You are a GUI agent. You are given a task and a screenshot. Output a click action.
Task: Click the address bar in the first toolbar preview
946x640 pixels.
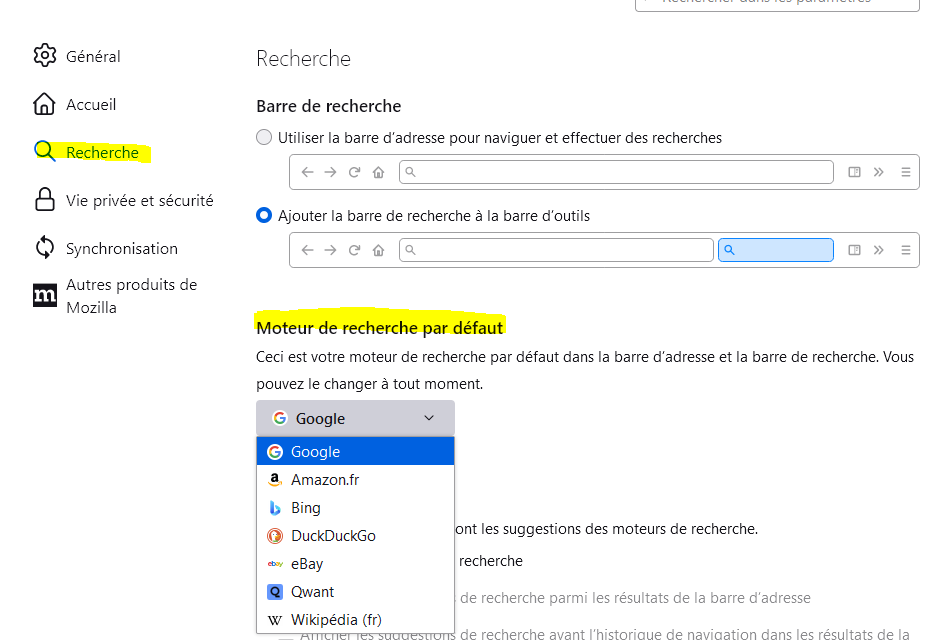[x=616, y=172]
